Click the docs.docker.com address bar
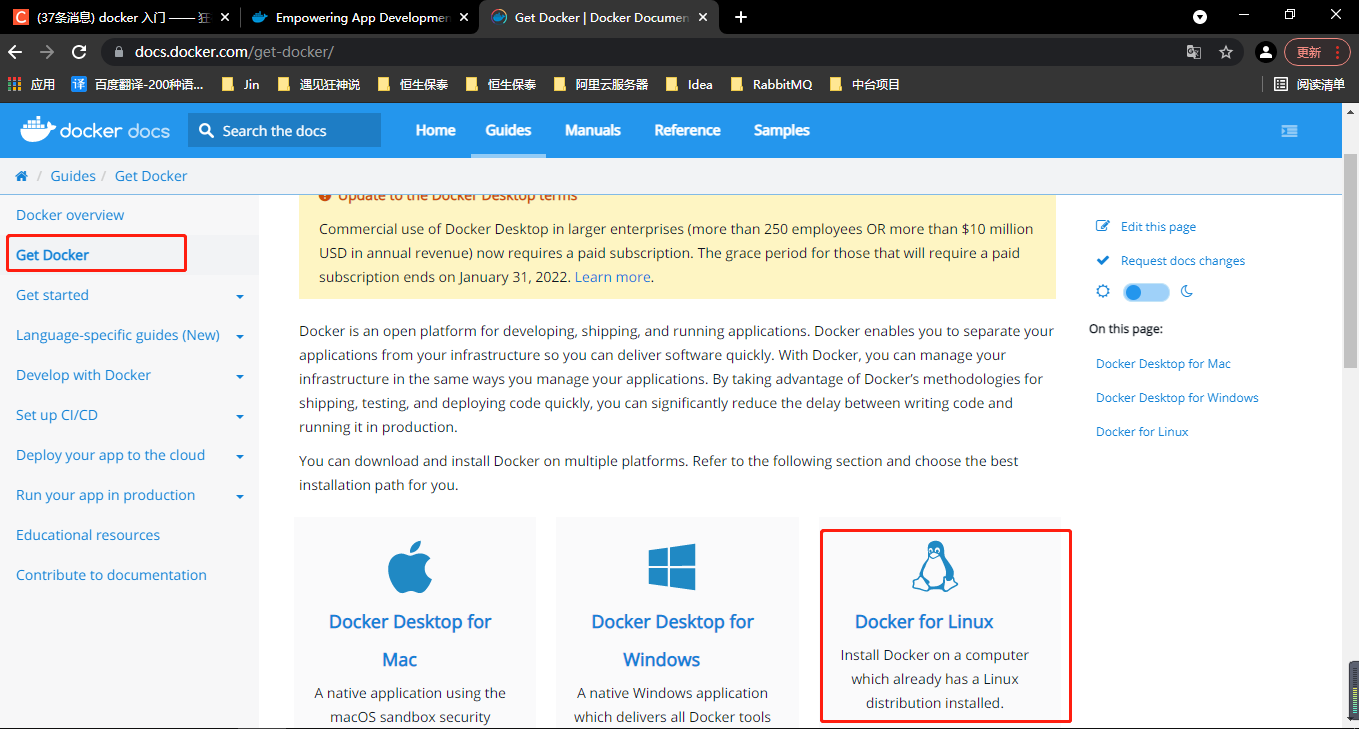Viewport: 1359px width, 729px height. (640, 52)
